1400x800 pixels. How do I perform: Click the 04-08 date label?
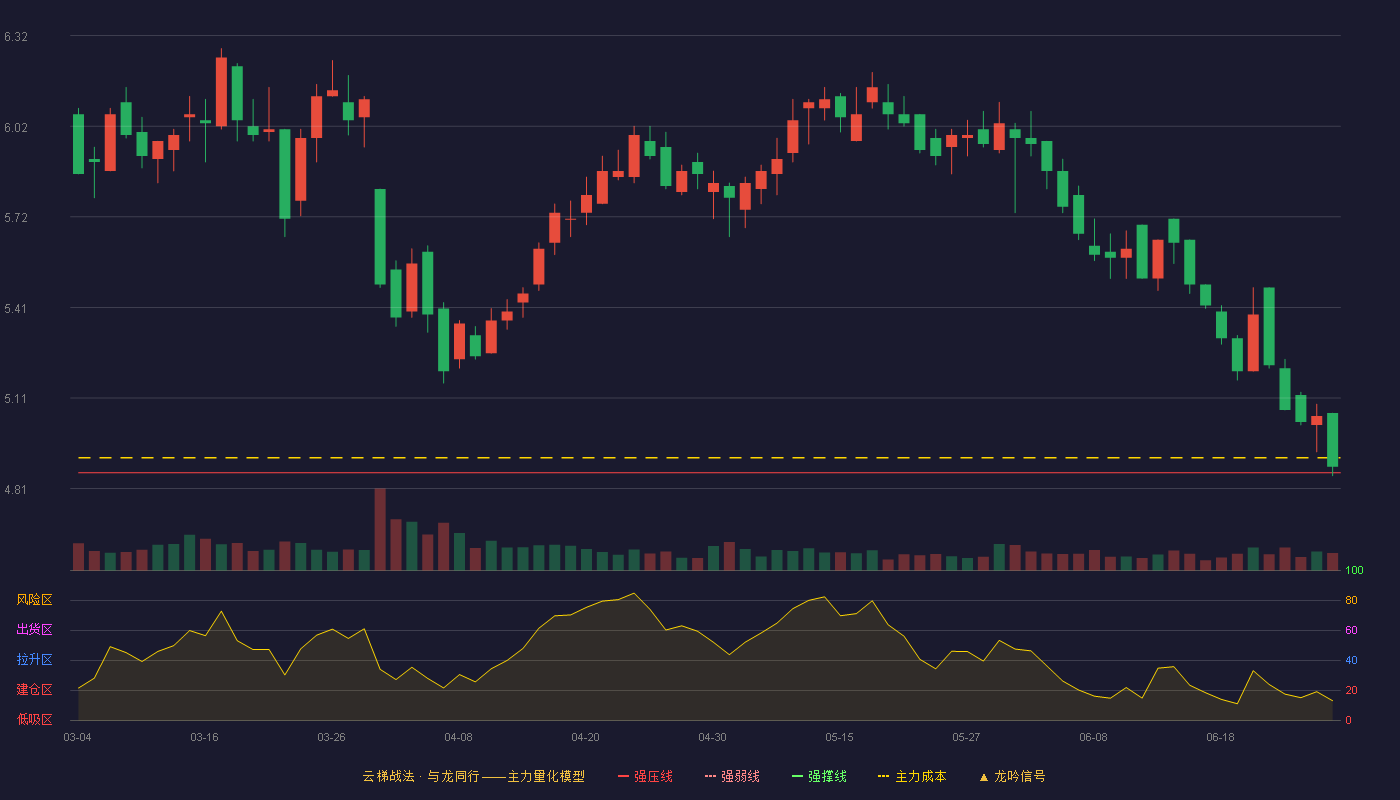pyautogui.click(x=458, y=737)
